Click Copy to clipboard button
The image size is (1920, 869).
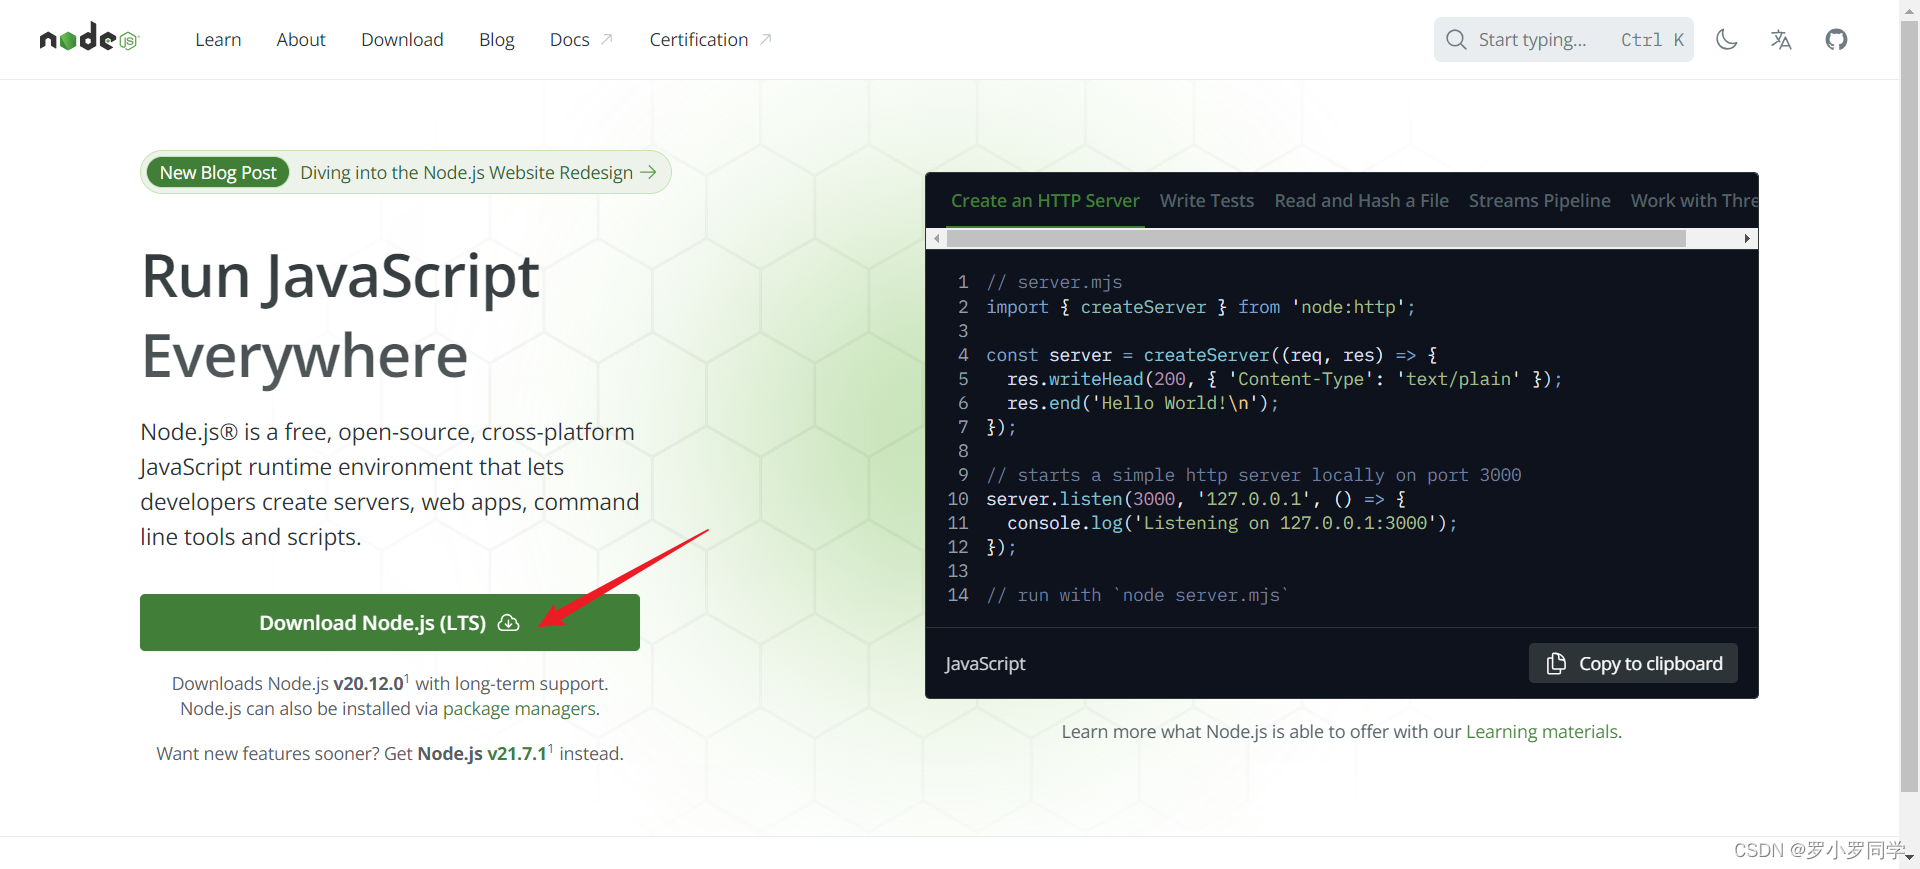[1633, 663]
